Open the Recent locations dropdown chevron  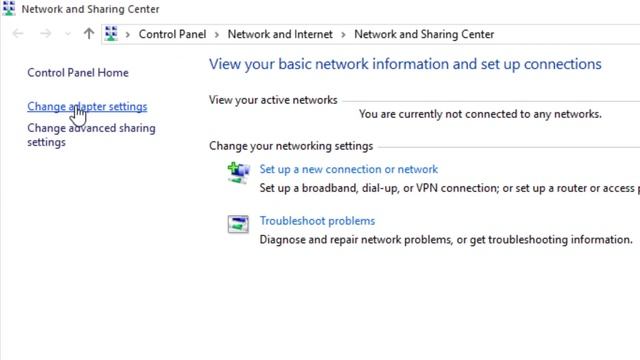coord(68,34)
